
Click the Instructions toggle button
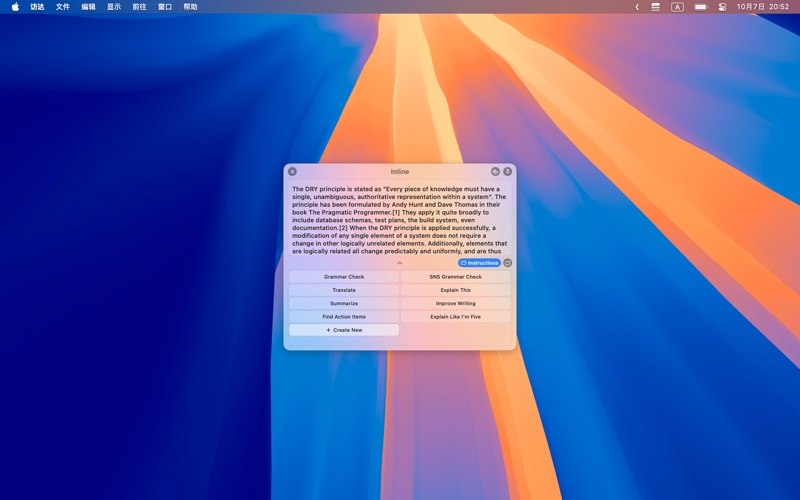(480, 263)
